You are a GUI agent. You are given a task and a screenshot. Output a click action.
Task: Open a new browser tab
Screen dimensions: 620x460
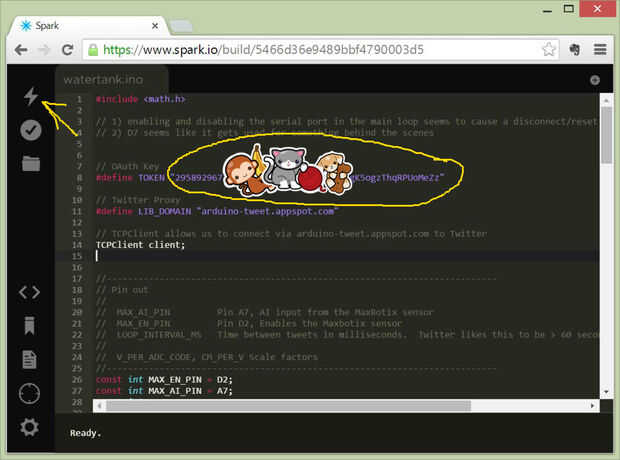[181, 27]
